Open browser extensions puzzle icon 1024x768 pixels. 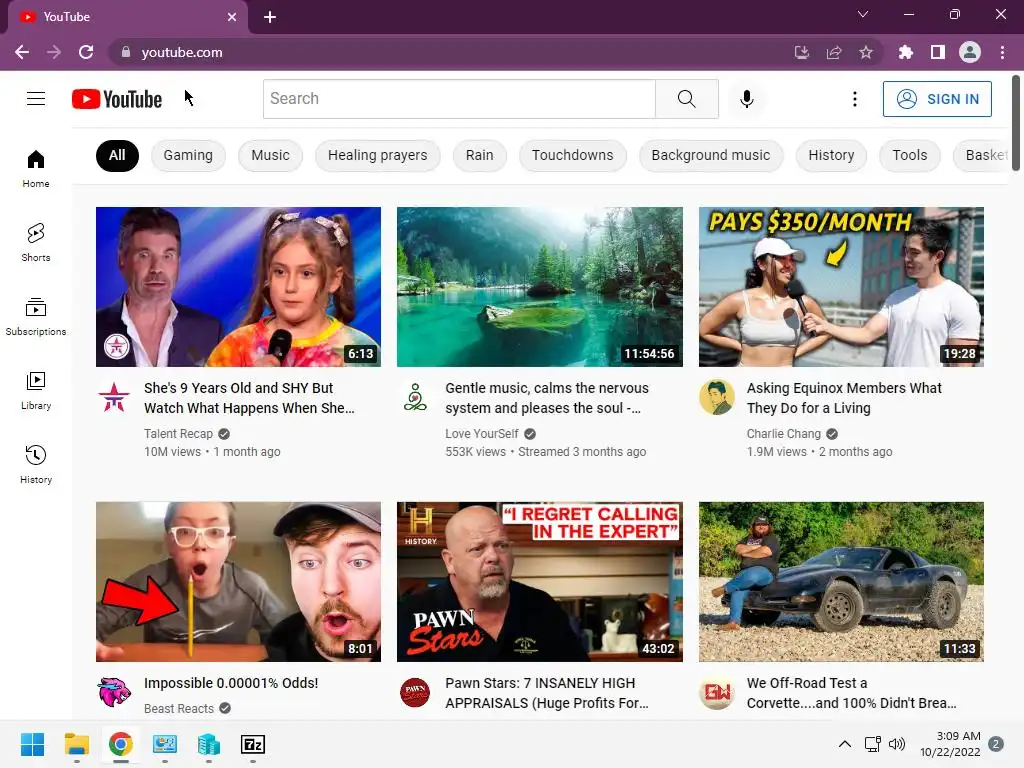(x=905, y=52)
